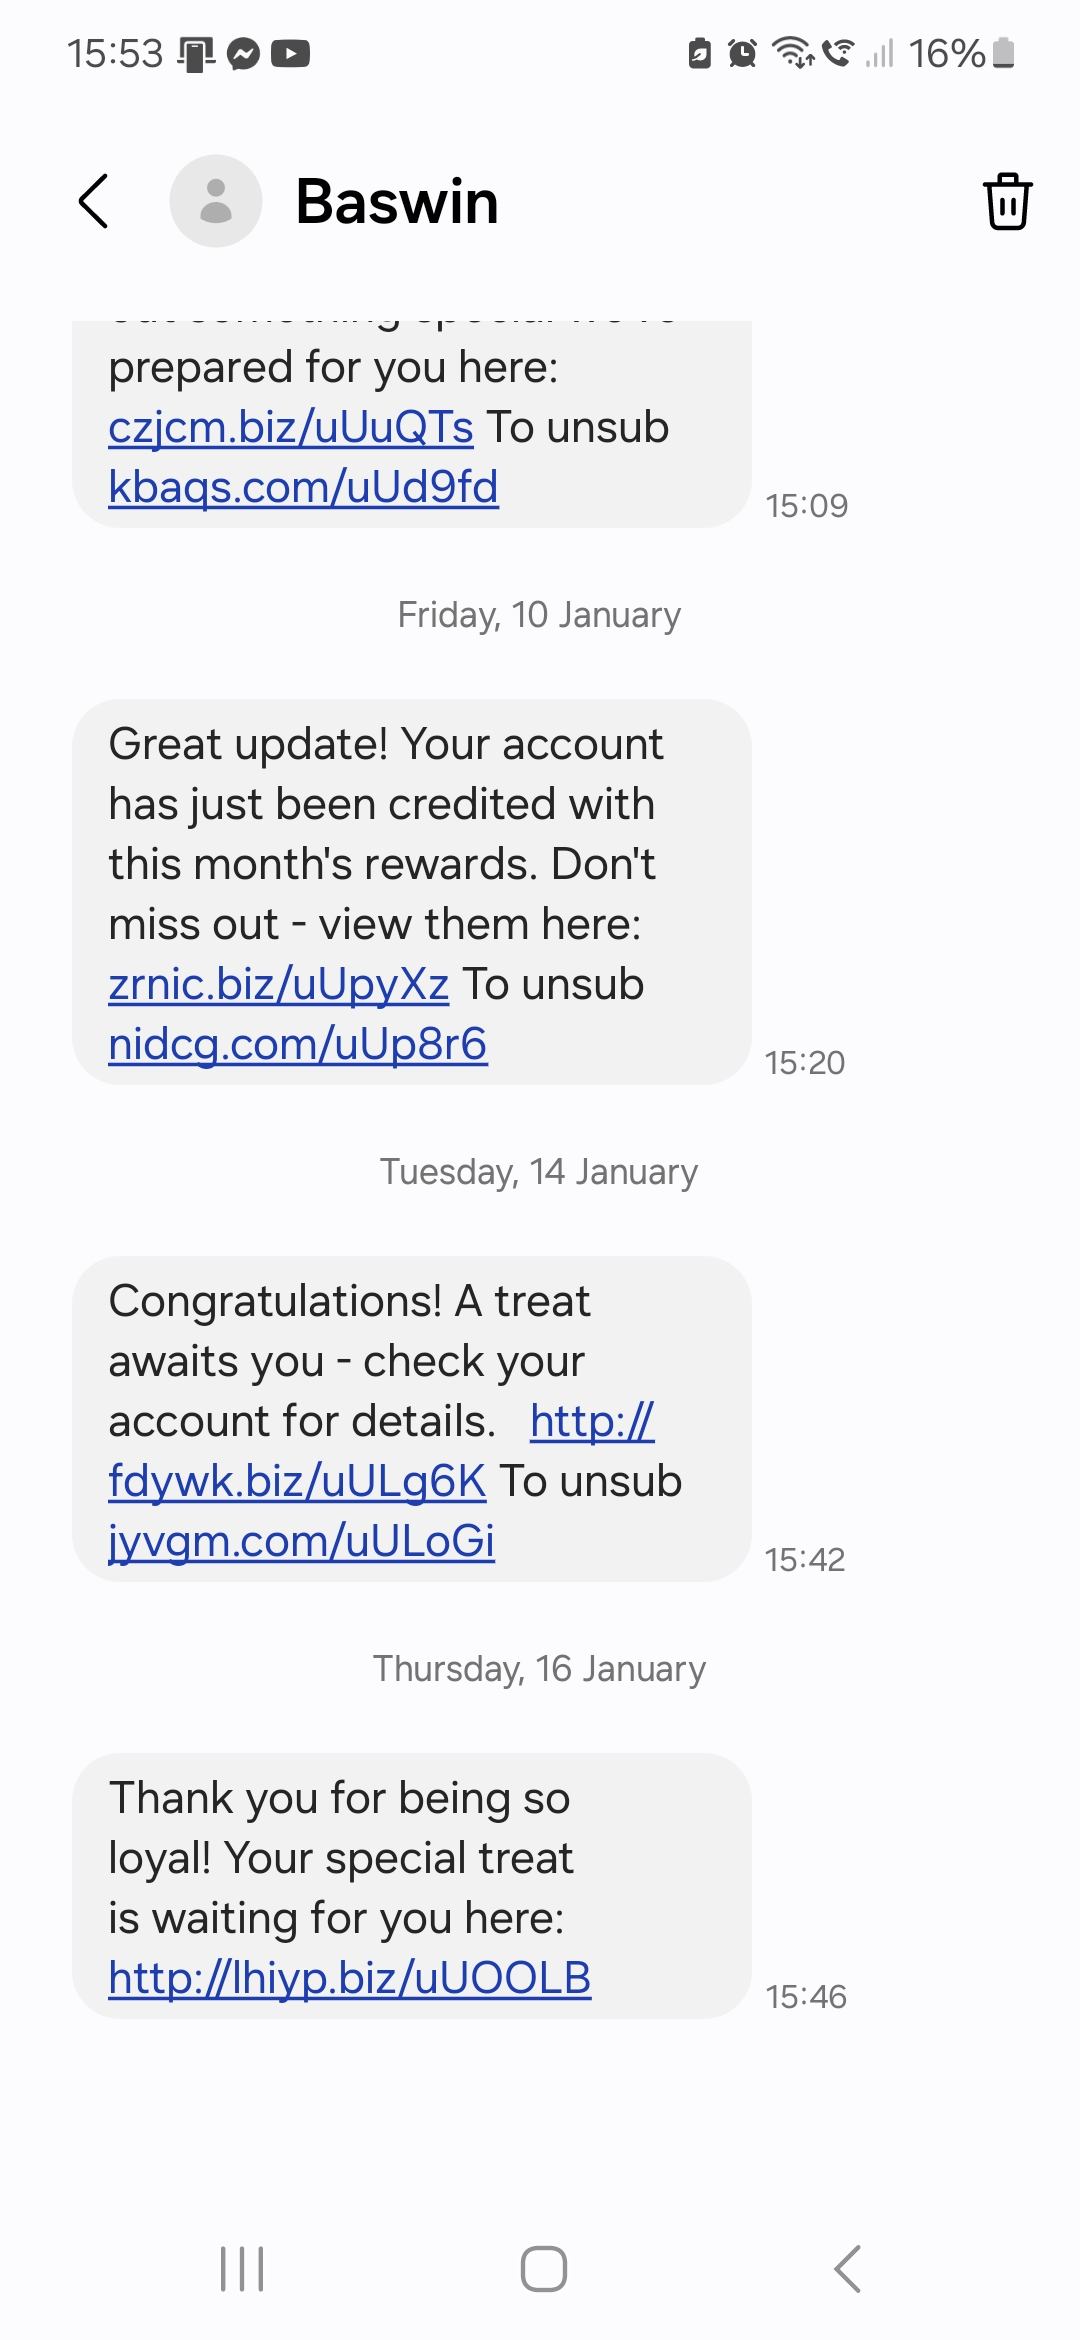The image size is (1080, 2340).
Task: Tap the back arrow in header
Action: coord(93,201)
